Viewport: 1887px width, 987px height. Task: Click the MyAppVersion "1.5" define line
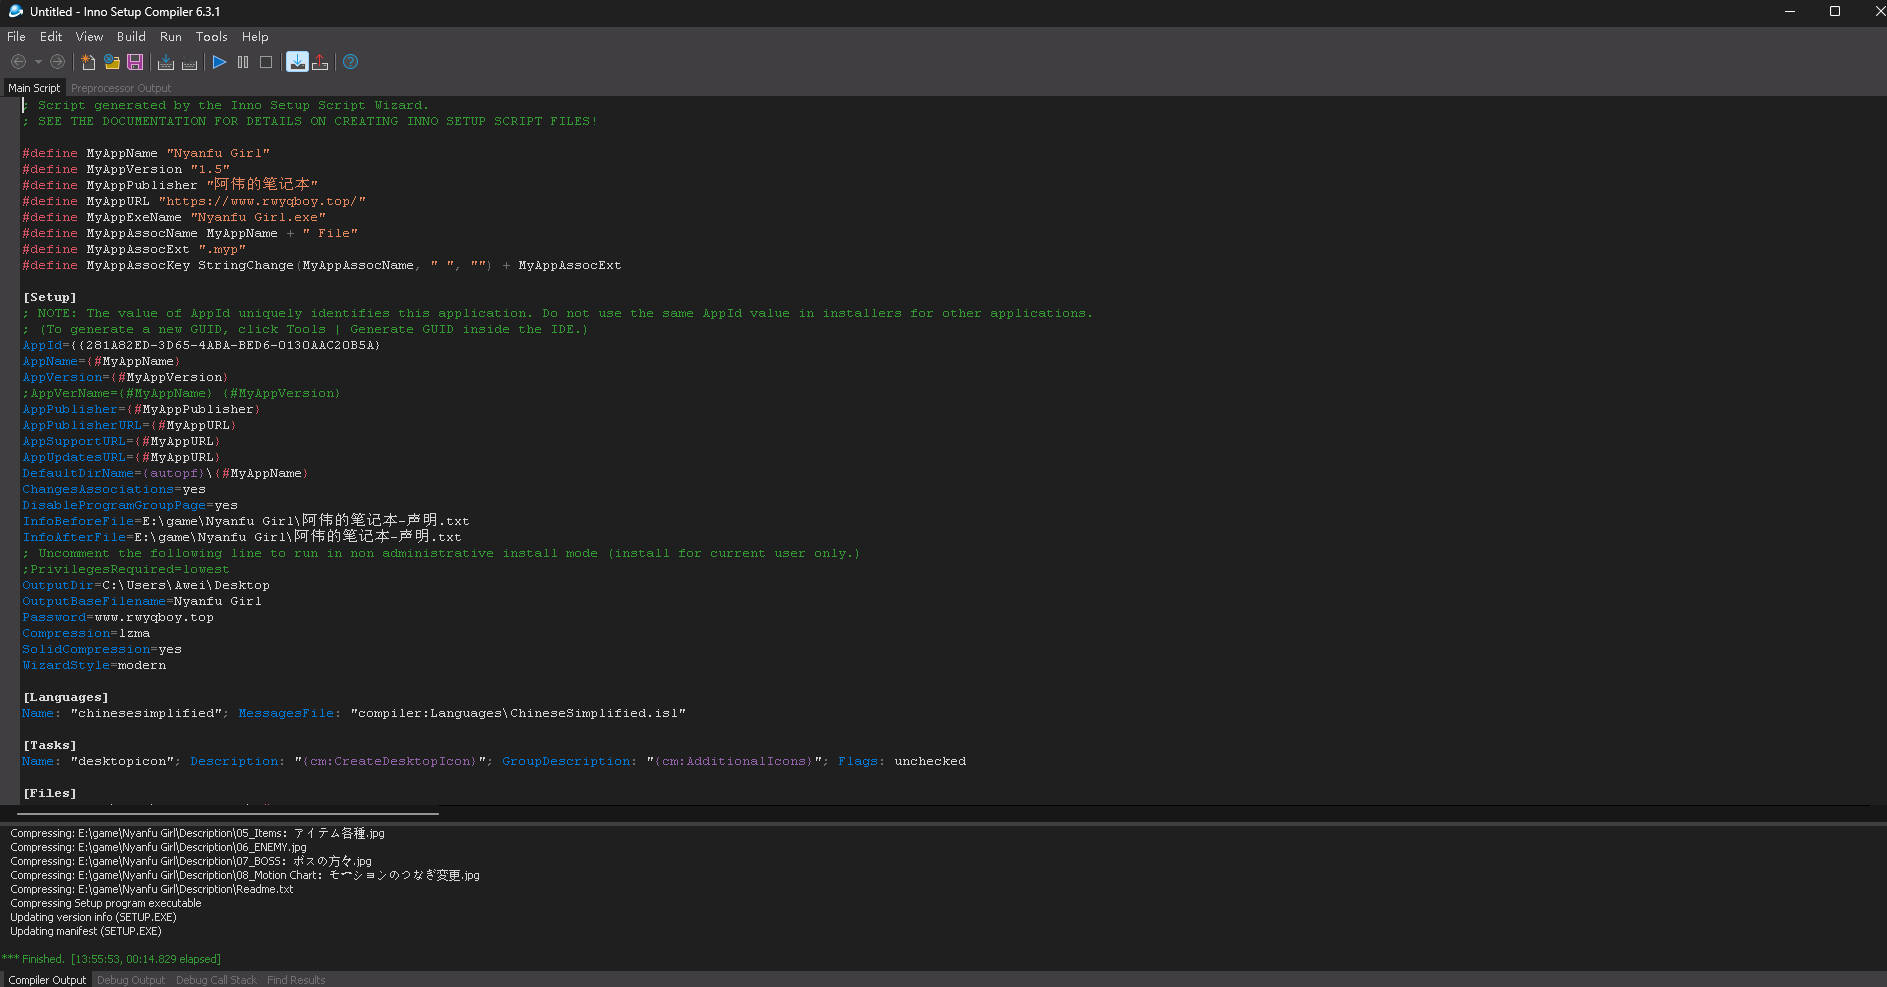(126, 169)
